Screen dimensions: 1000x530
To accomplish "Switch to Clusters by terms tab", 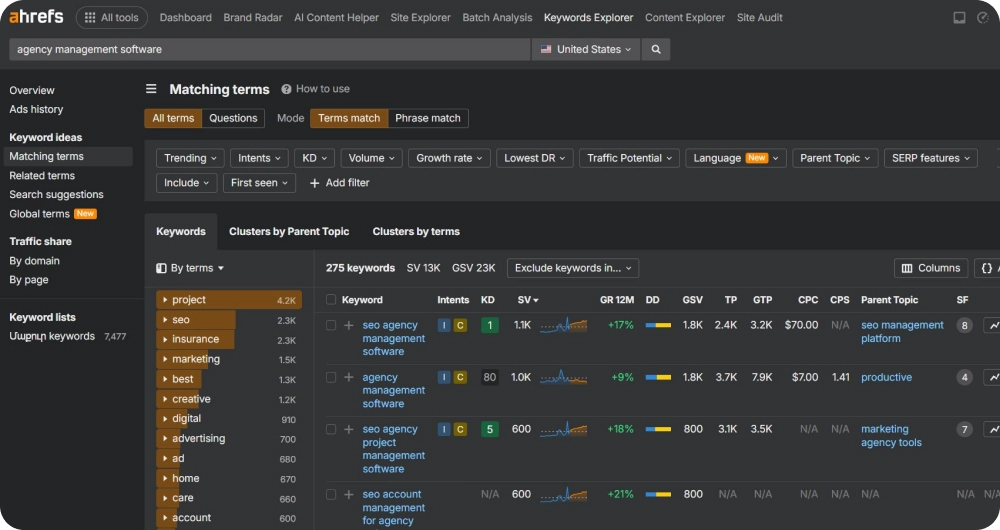I will [416, 232].
